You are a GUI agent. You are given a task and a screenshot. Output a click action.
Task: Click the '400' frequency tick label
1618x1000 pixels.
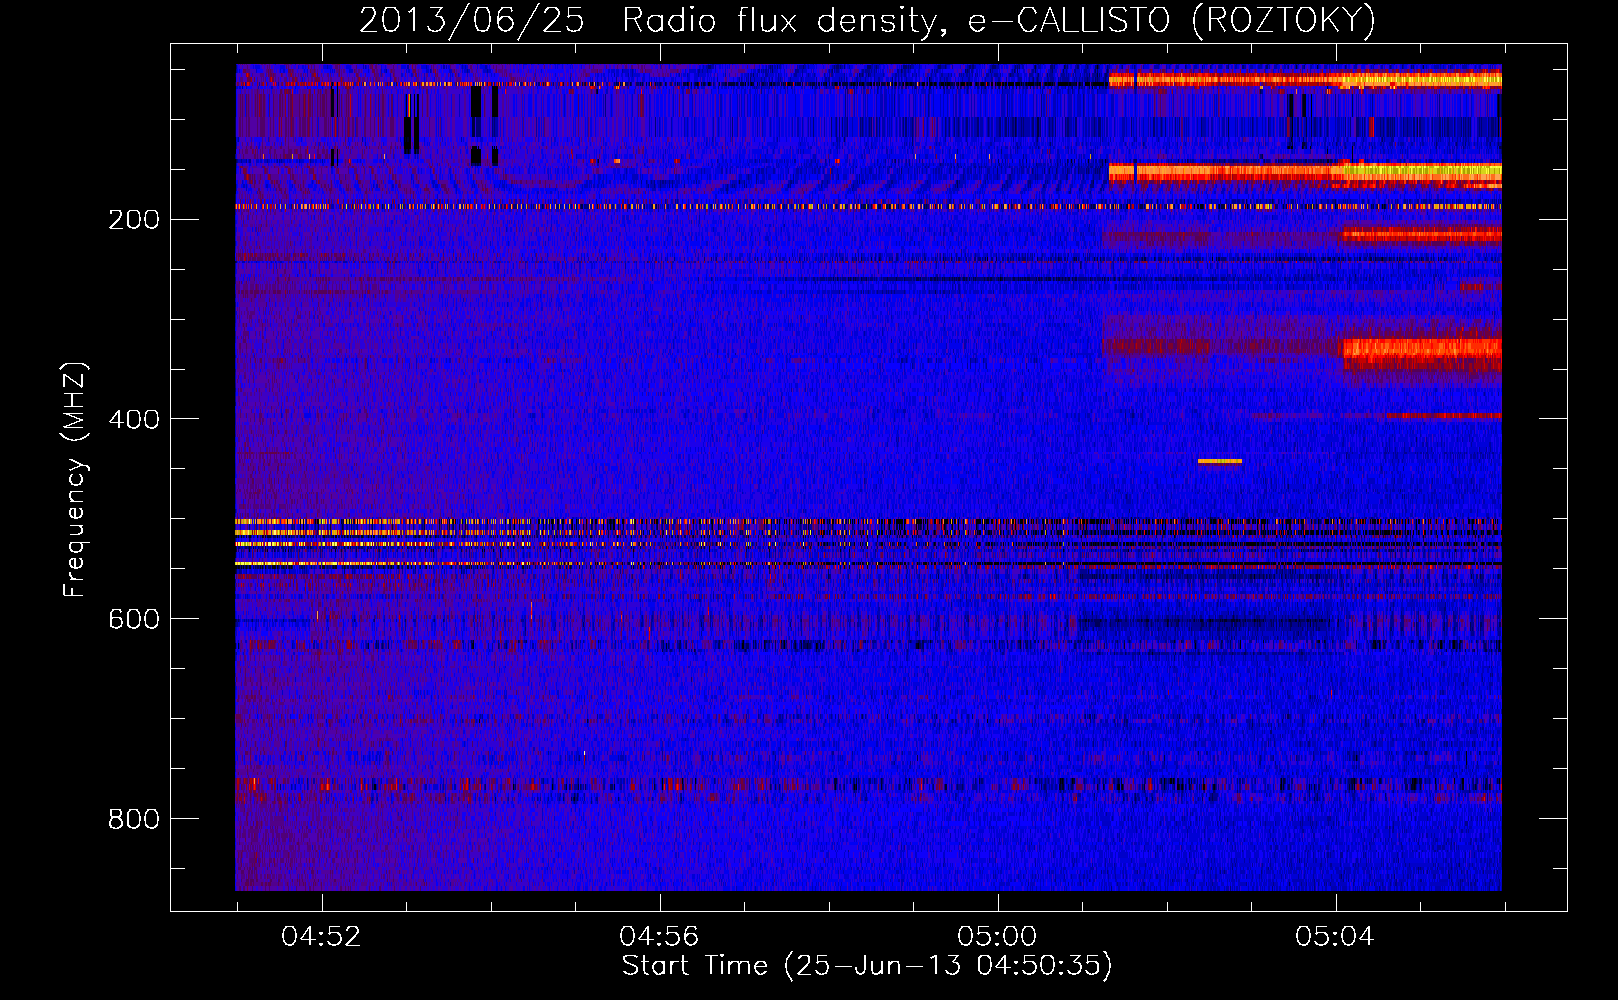(x=134, y=420)
